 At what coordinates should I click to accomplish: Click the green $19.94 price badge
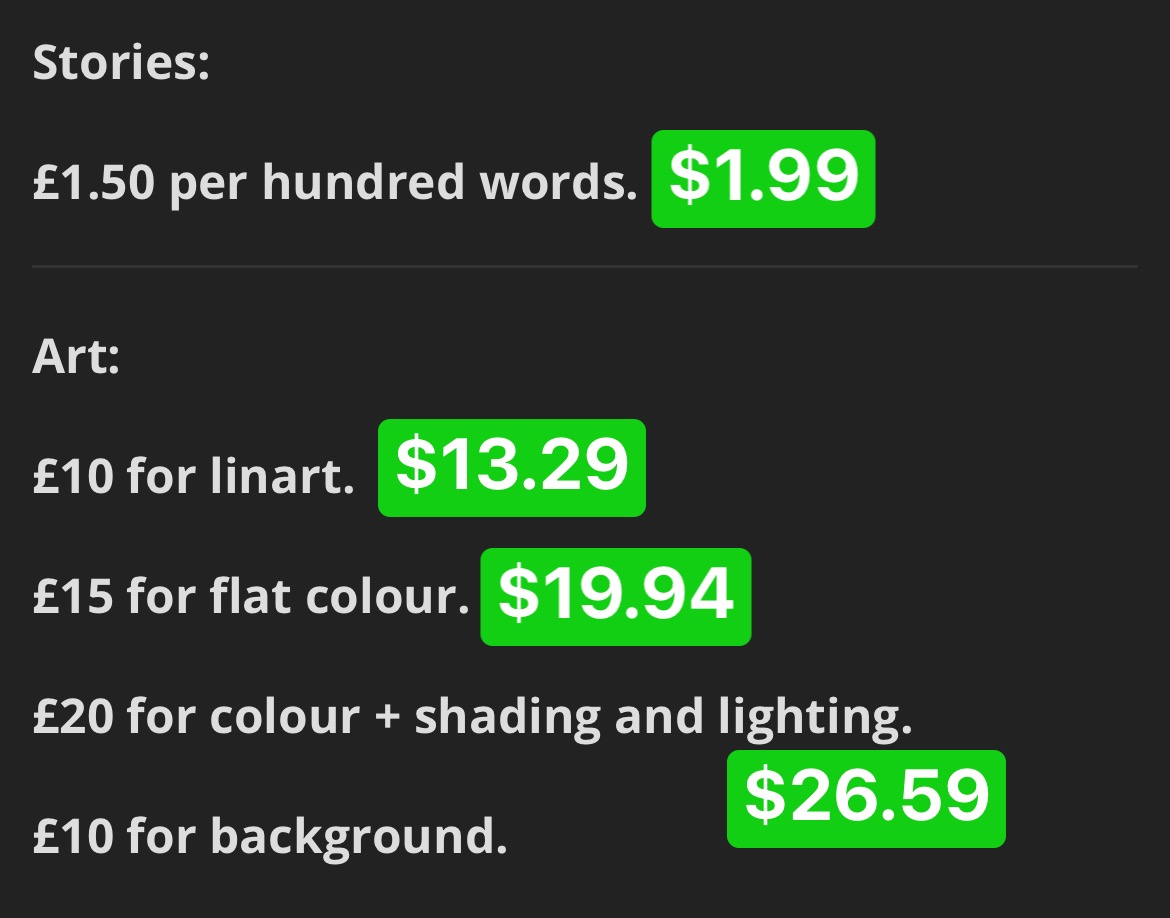click(x=615, y=596)
